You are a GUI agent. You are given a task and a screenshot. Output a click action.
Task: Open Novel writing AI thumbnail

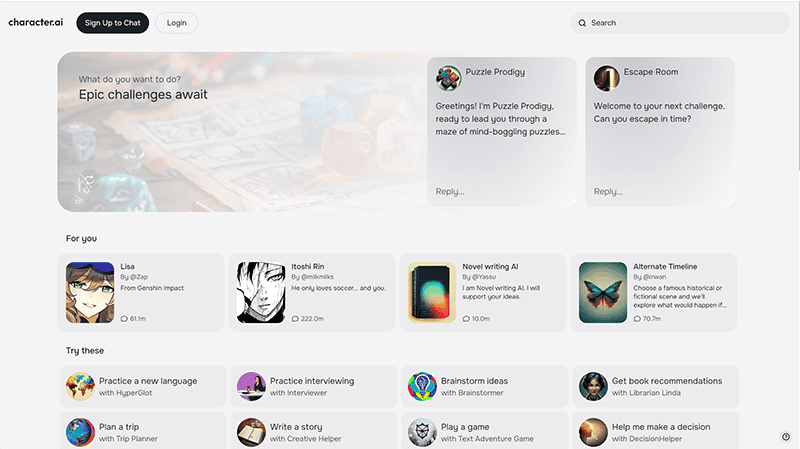click(432, 292)
